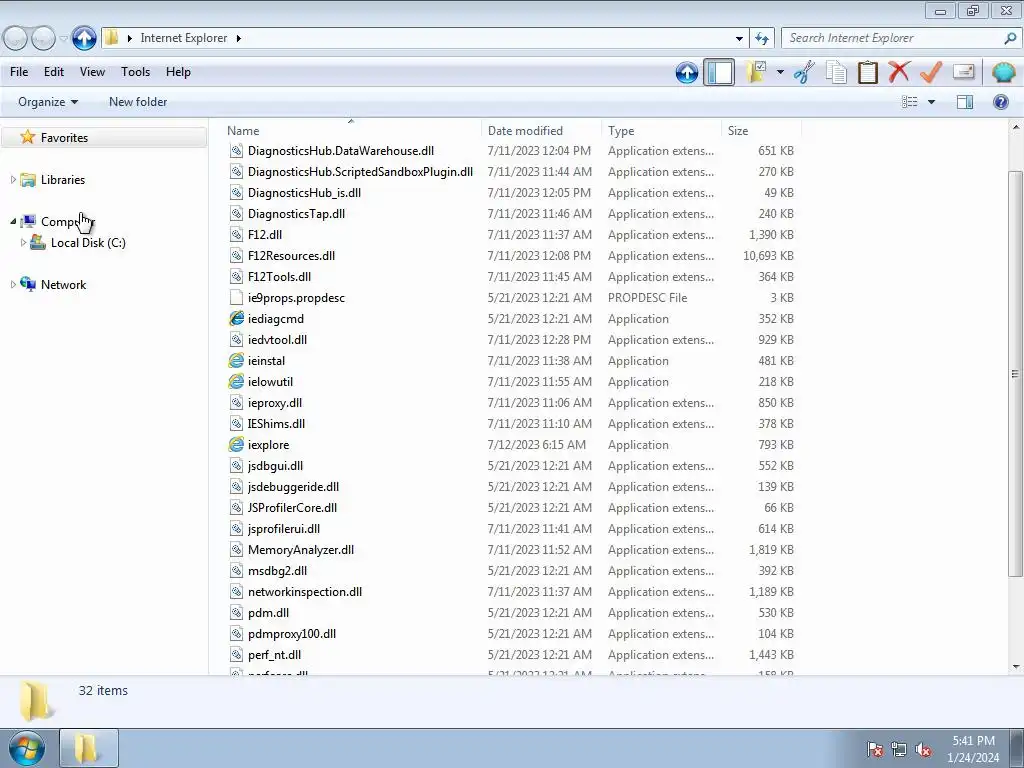
Task: Click the file list scrollbar down arrow
Action: [x=1016, y=667]
